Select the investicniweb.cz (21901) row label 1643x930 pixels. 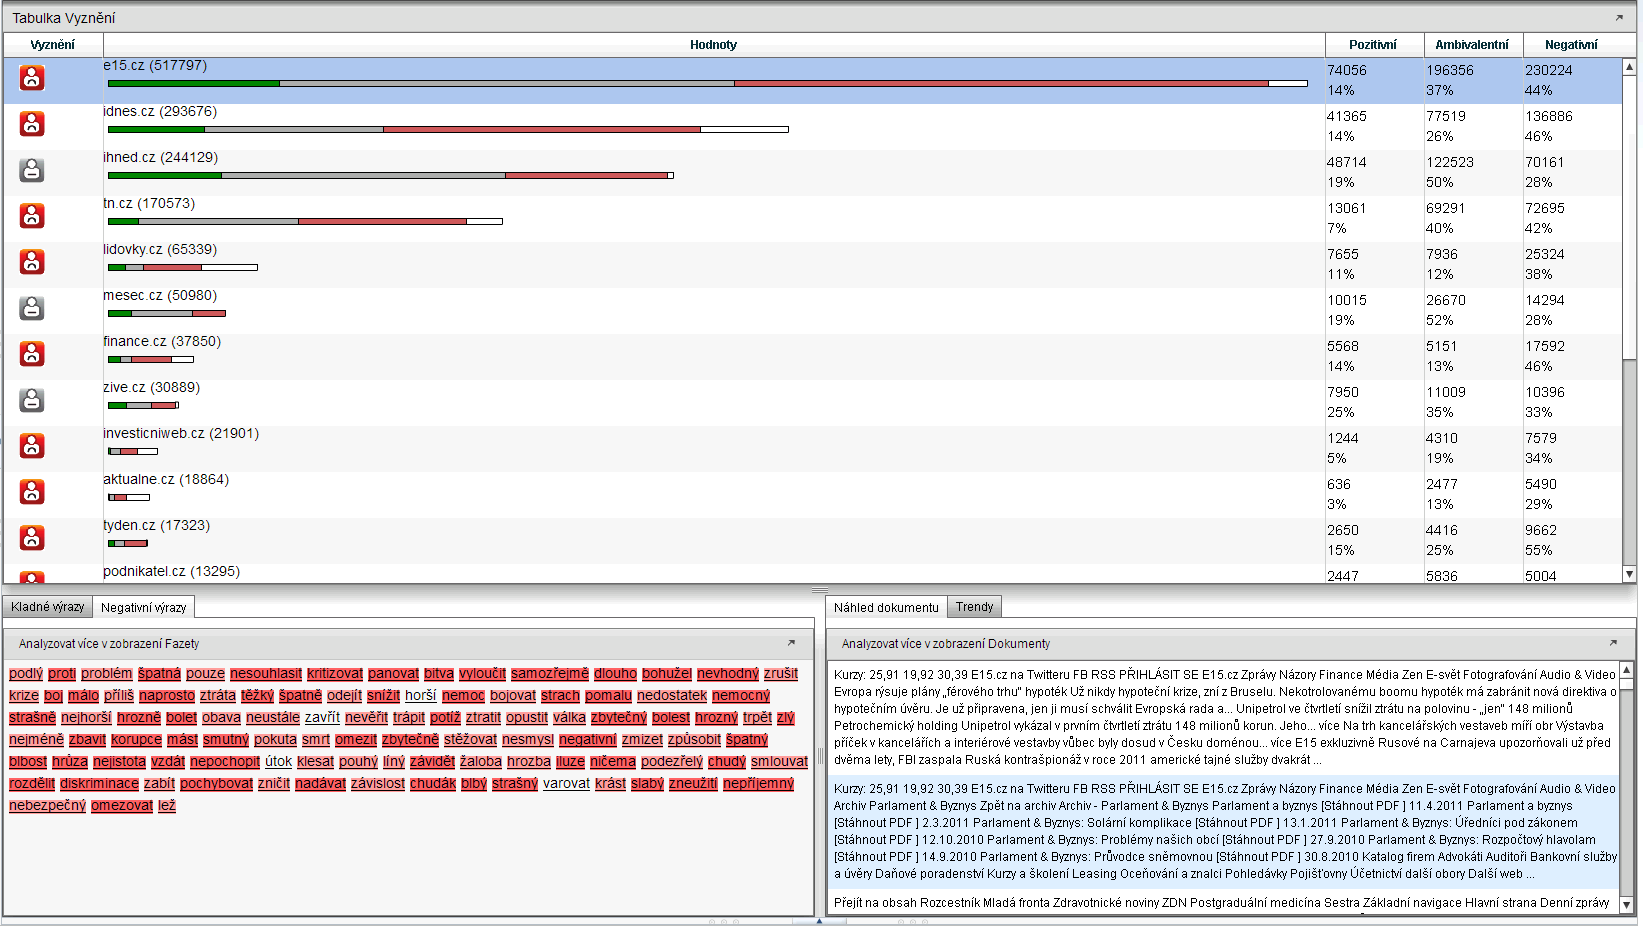click(181, 434)
